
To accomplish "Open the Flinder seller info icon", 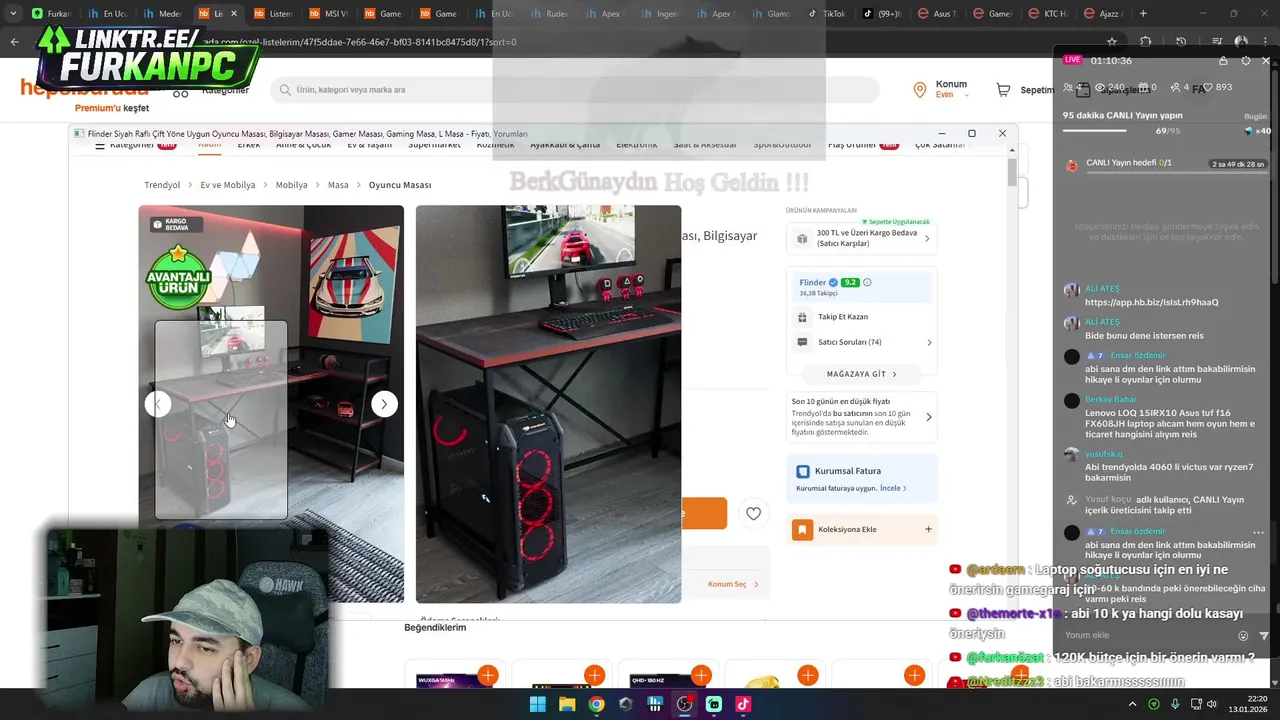I will [867, 282].
